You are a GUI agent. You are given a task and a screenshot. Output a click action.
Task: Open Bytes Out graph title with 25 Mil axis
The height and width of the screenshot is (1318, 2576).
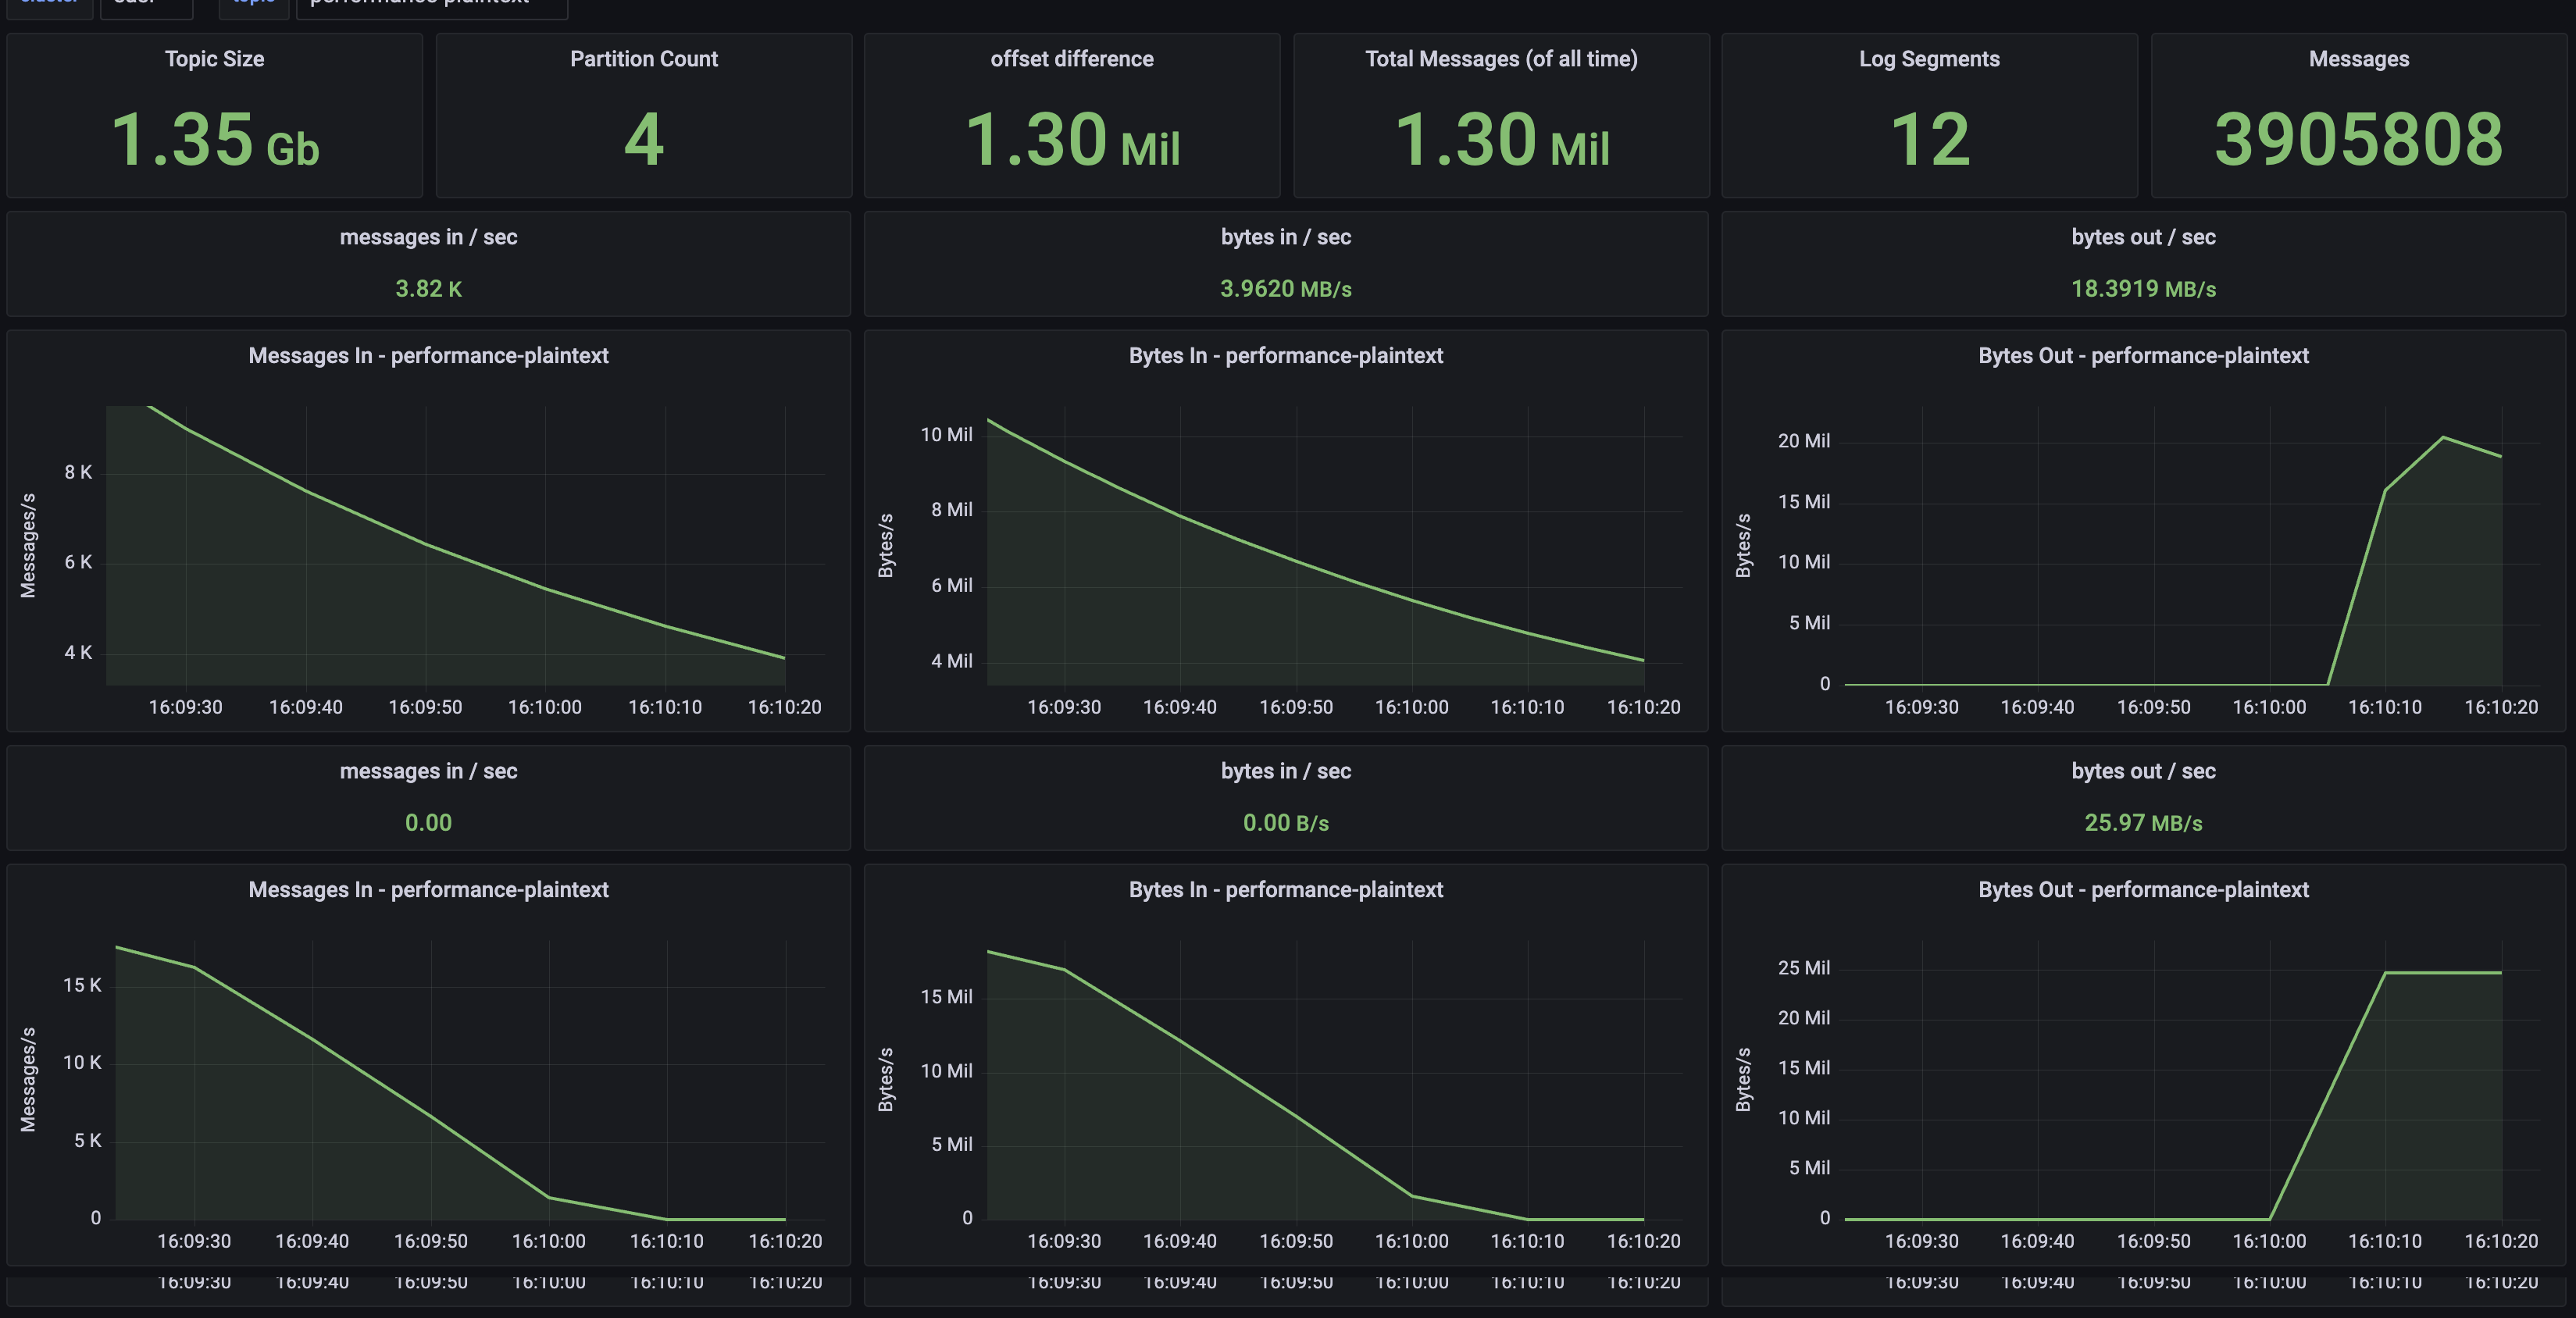pos(2143,890)
